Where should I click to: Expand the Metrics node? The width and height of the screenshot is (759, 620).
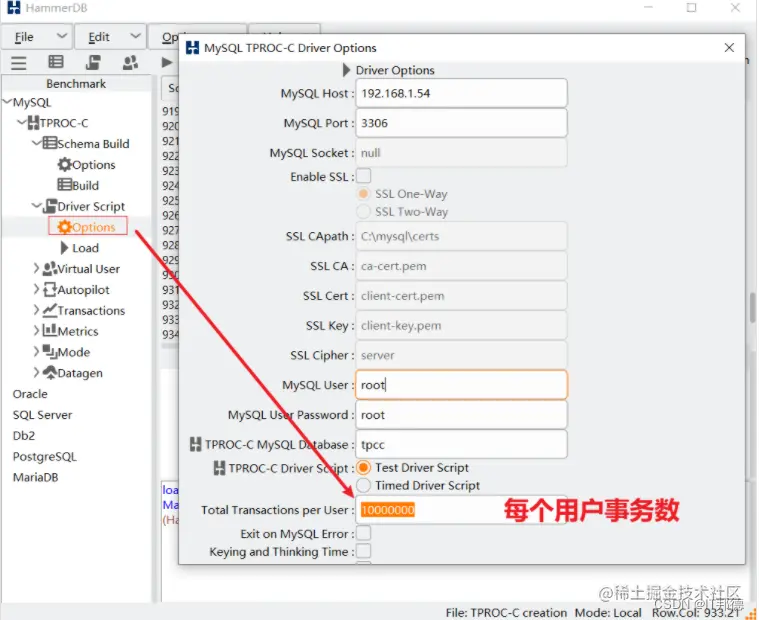coord(36,331)
